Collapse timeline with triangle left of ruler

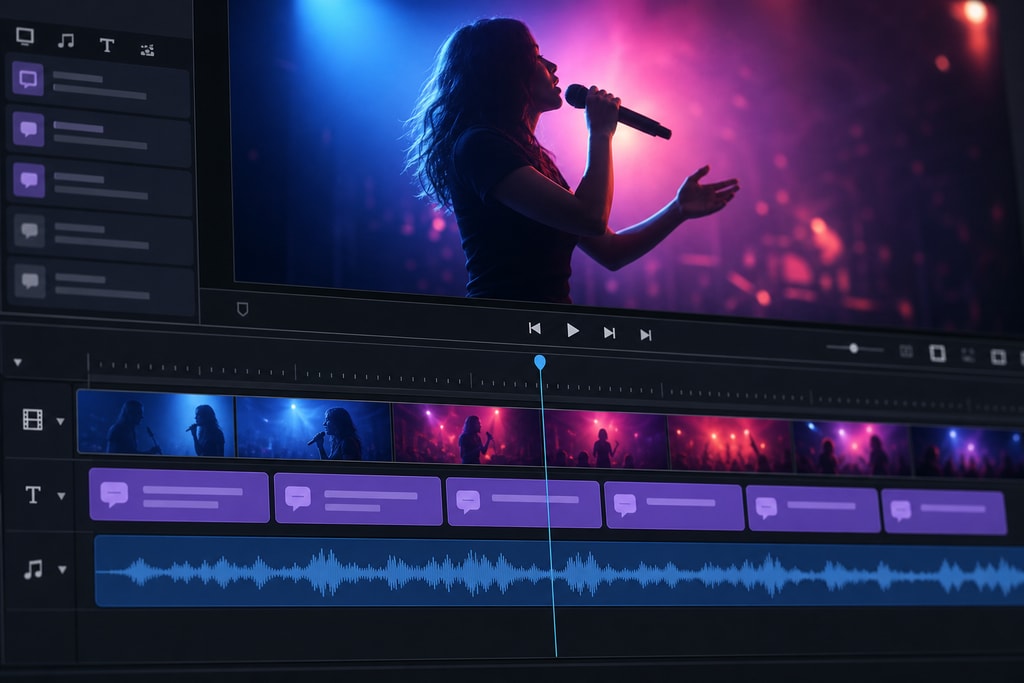click(18, 362)
